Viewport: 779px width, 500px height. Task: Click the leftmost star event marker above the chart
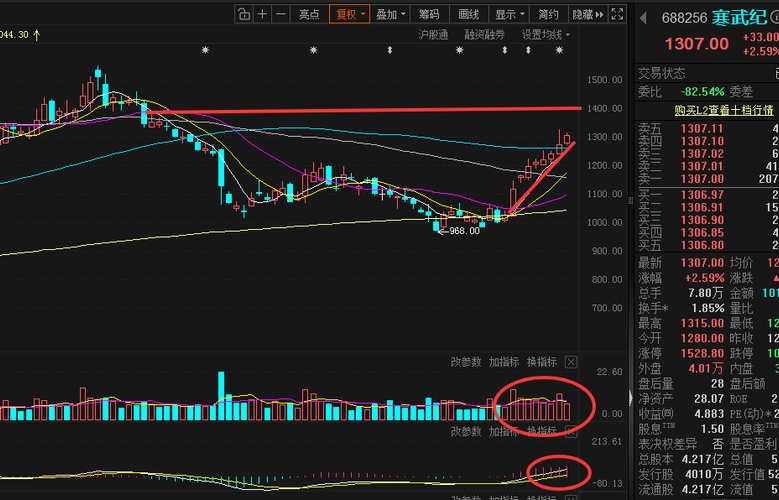(205, 50)
